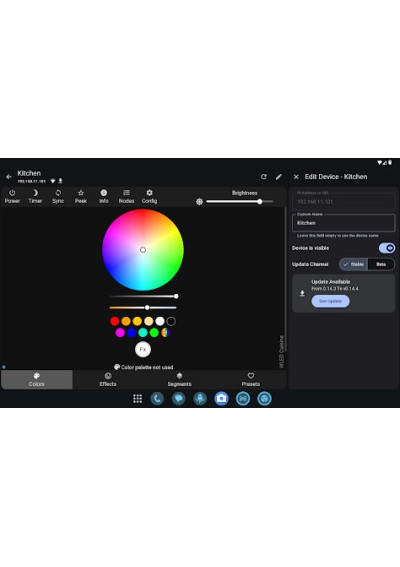Switch to the Segments tab
Viewport: 400px width, 567px height.
click(x=179, y=379)
